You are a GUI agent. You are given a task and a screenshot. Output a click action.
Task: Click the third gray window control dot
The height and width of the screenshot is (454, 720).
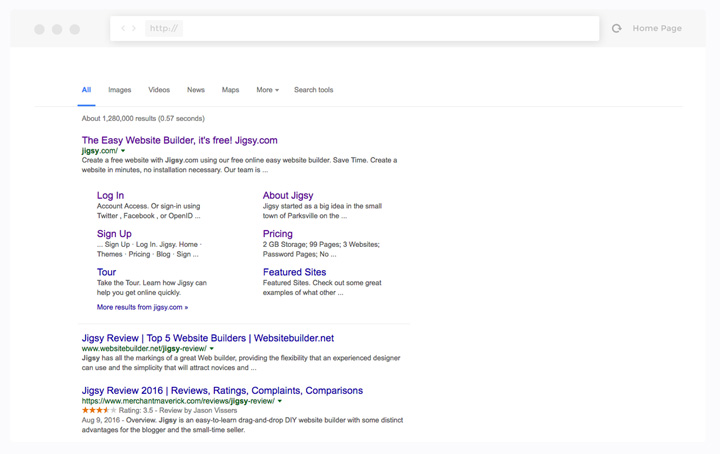point(75,29)
